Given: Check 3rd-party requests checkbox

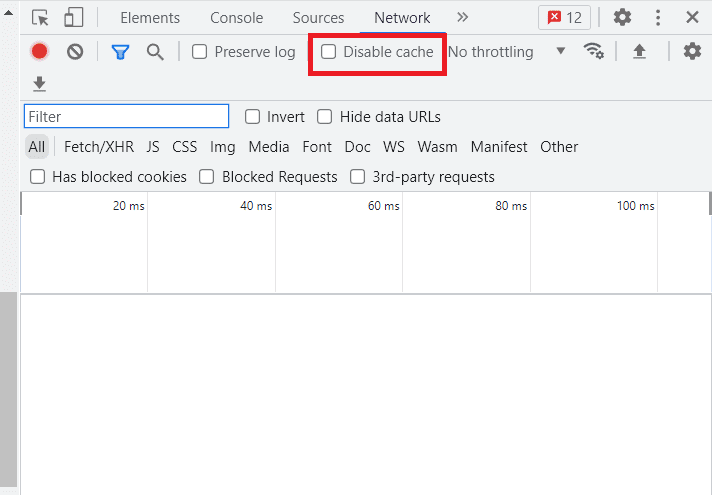Looking at the screenshot, I should (x=357, y=177).
